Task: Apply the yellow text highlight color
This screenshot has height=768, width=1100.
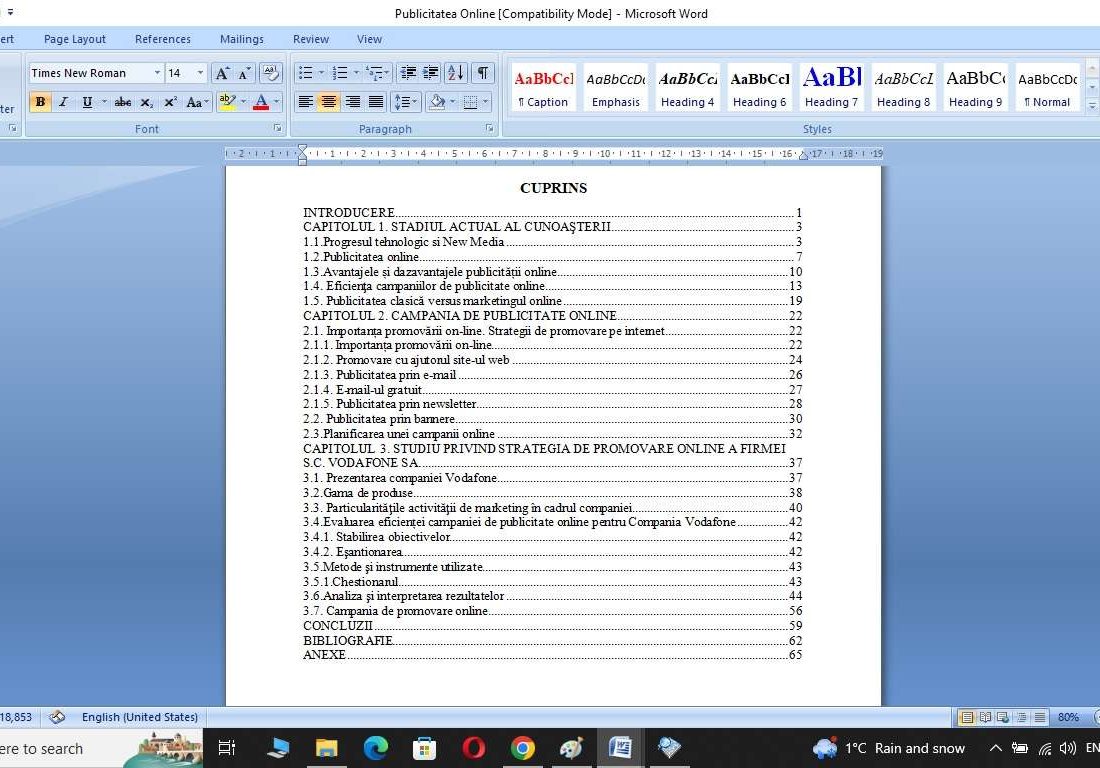Action: 227,102
